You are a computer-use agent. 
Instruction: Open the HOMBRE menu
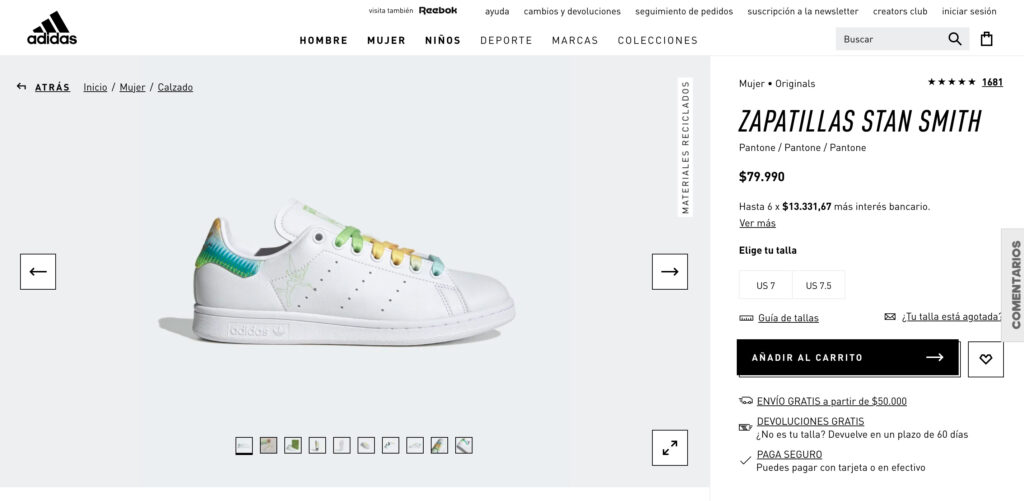click(x=323, y=40)
